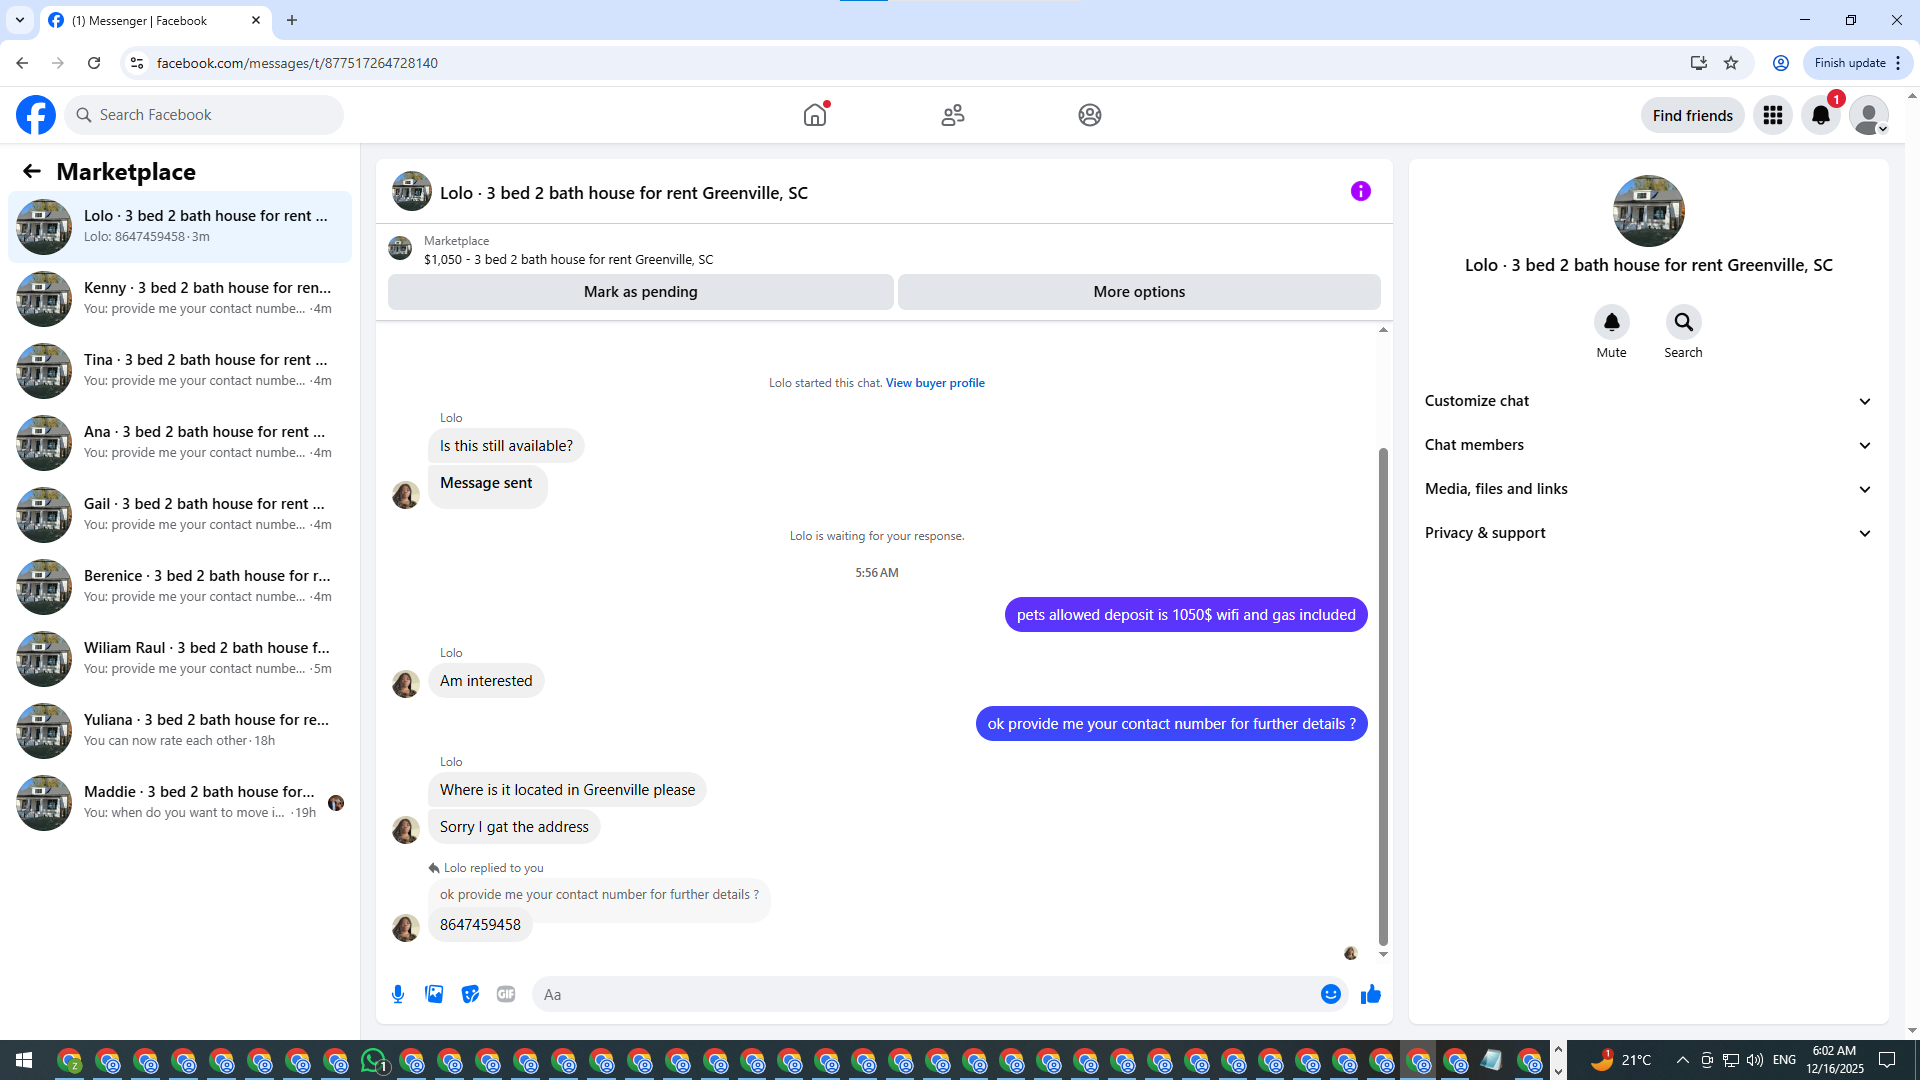Image resolution: width=1920 pixels, height=1080 pixels.
Task: Open the Groups icon in top navigation
Action: 1090,115
